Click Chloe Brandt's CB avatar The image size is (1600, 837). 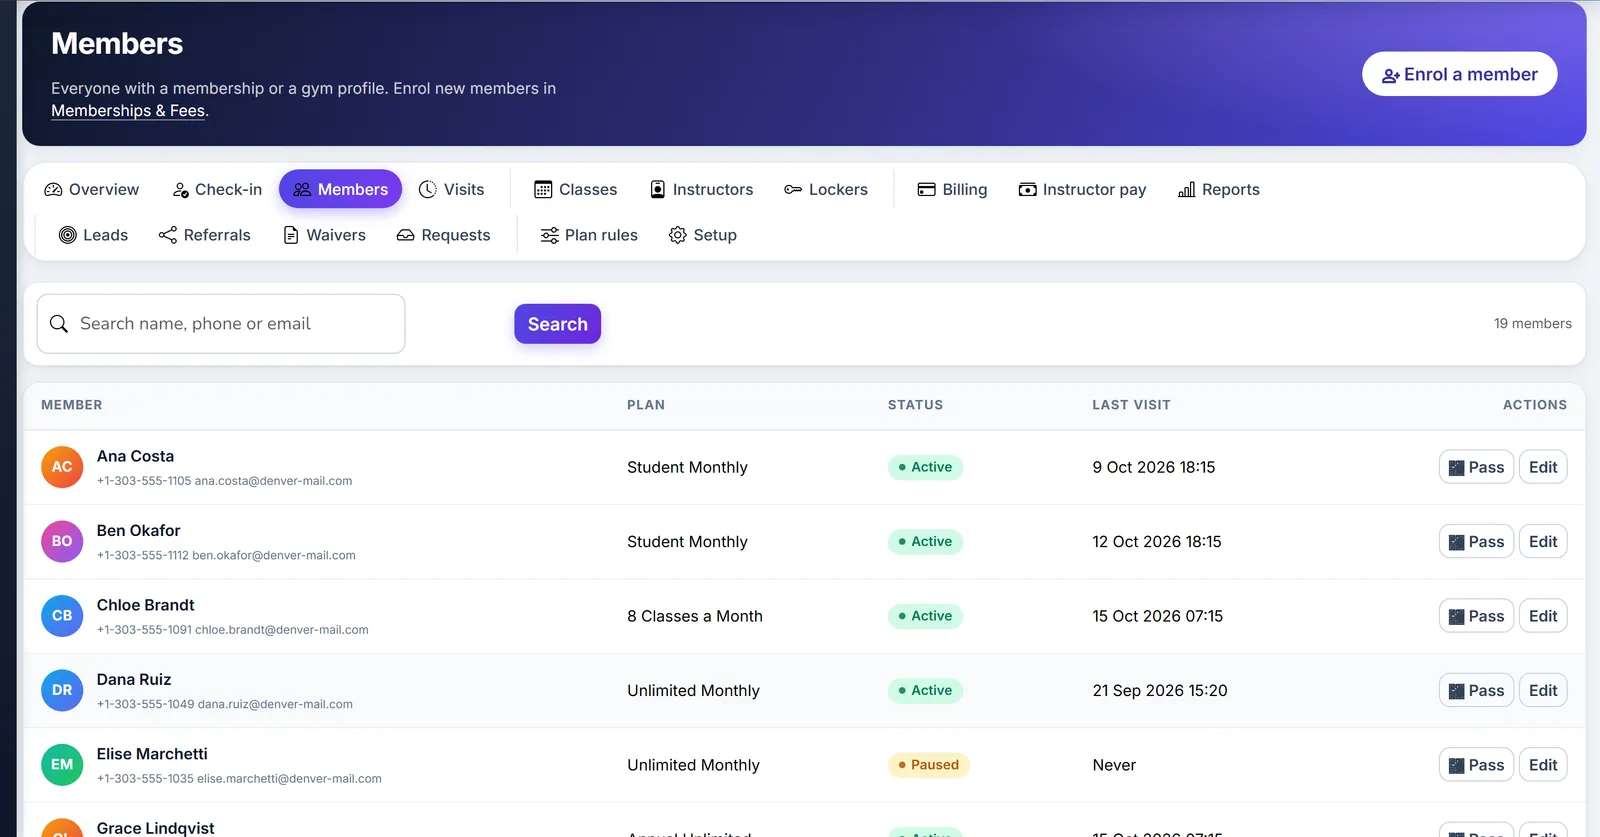tap(62, 616)
